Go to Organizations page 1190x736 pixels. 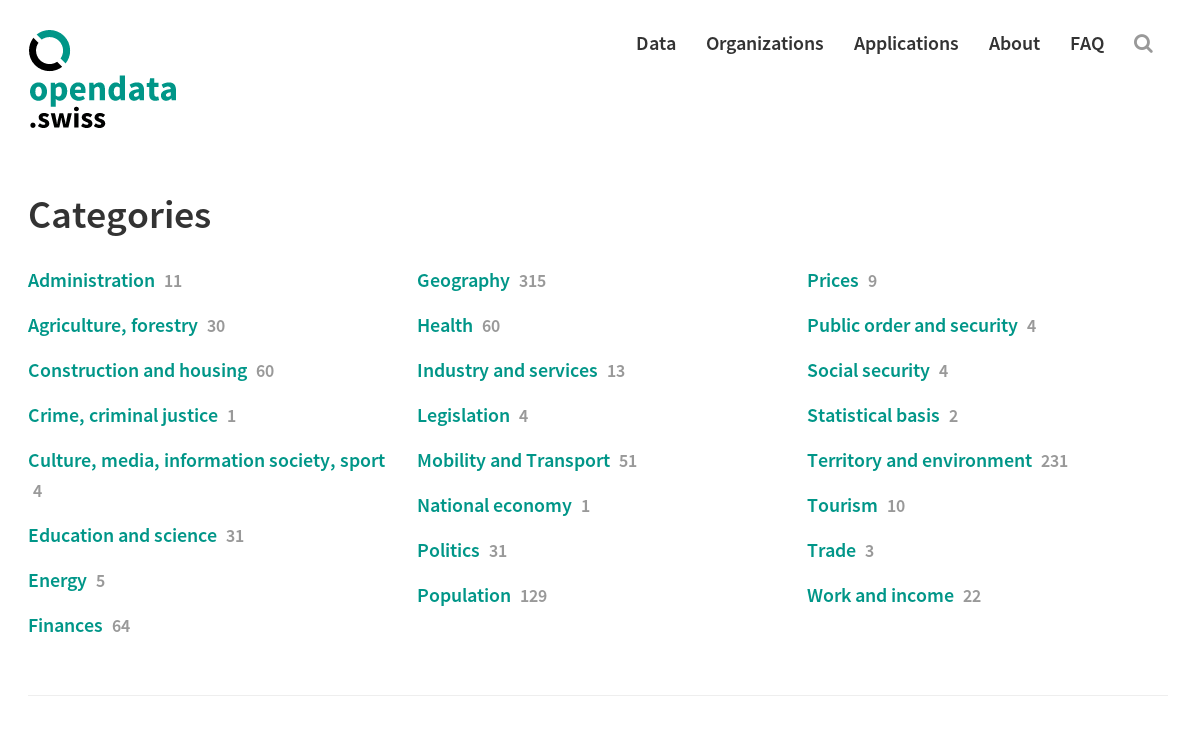pos(764,44)
